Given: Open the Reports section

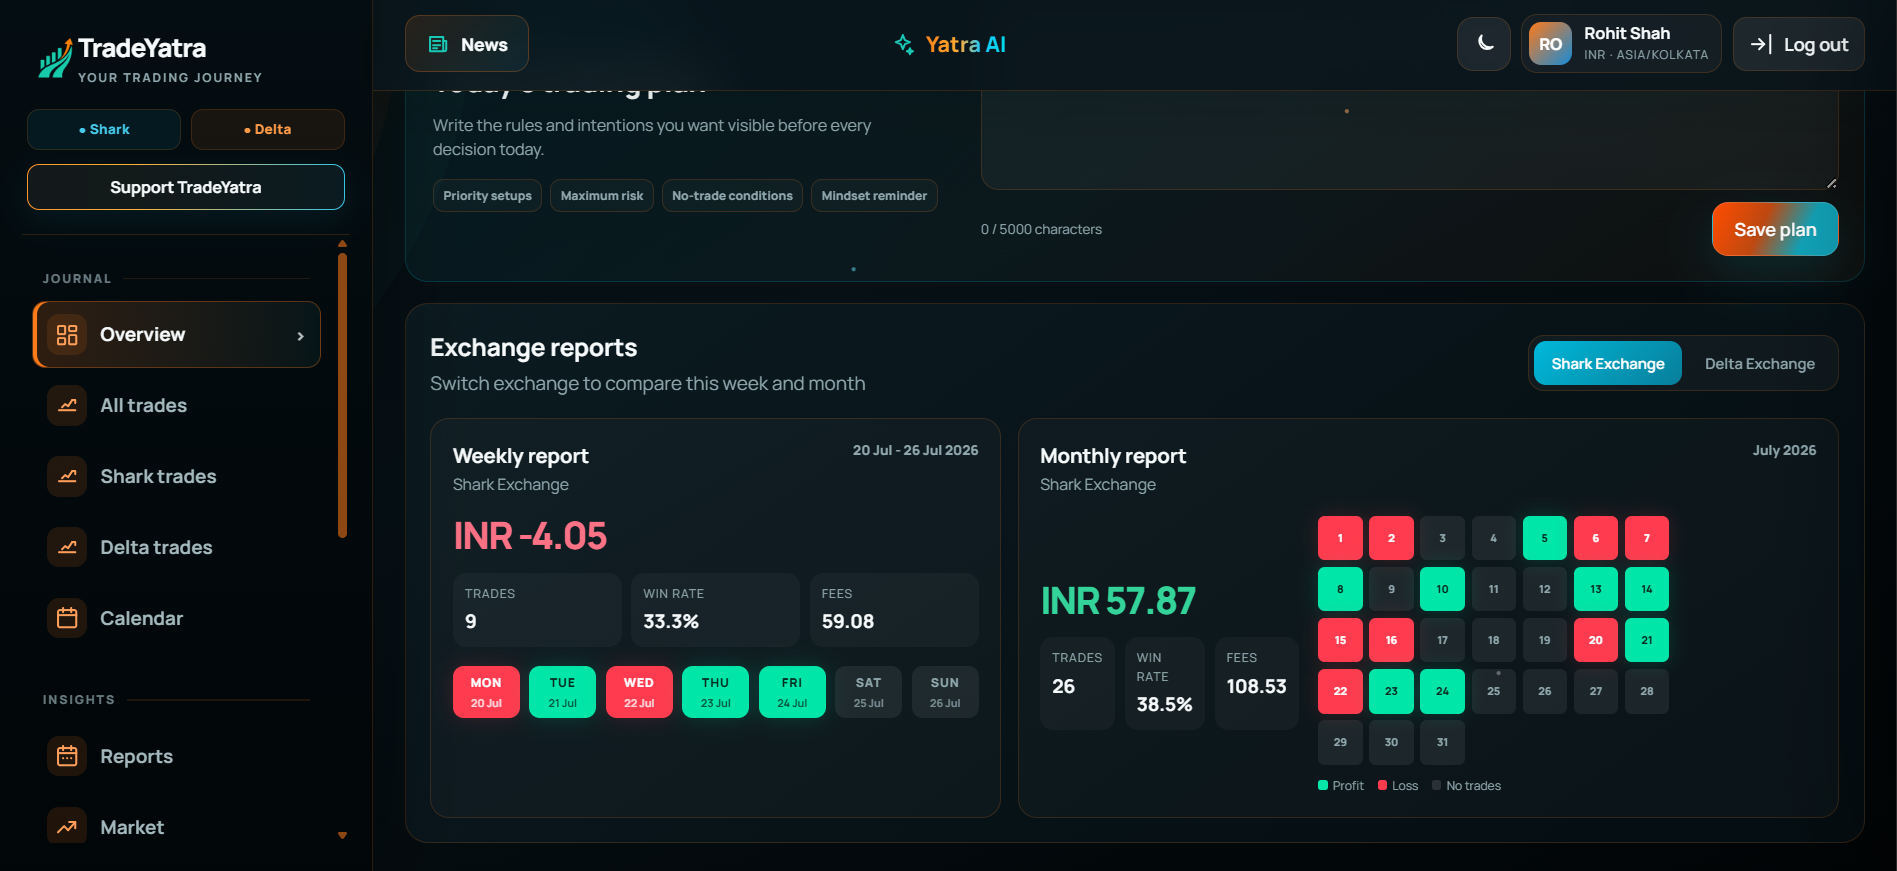Looking at the screenshot, I should 136,756.
